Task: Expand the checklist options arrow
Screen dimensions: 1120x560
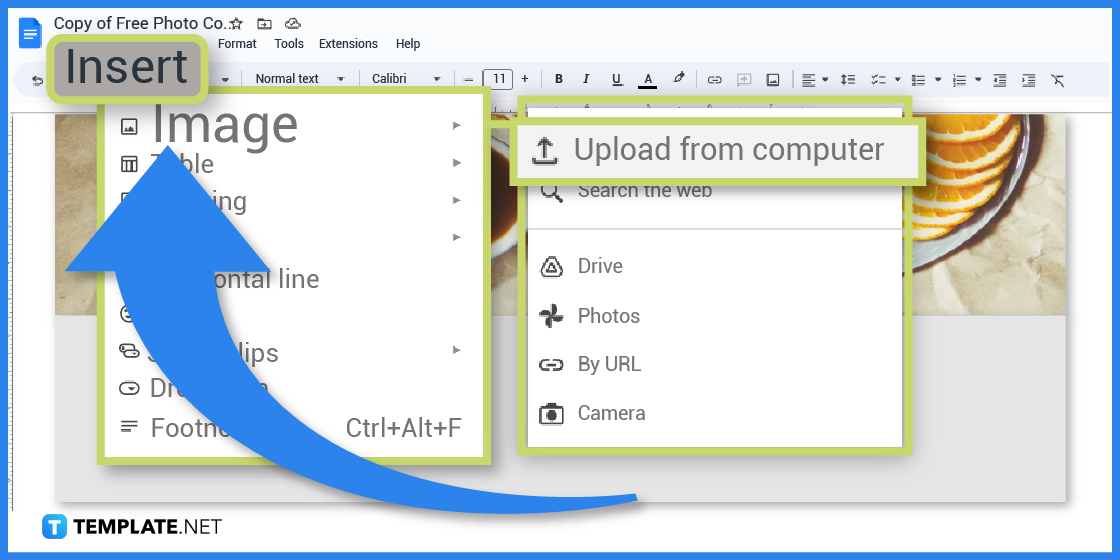Action: point(897,80)
